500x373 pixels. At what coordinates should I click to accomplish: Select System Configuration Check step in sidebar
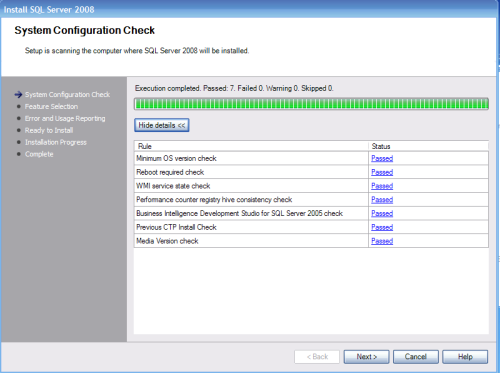pos(67,95)
